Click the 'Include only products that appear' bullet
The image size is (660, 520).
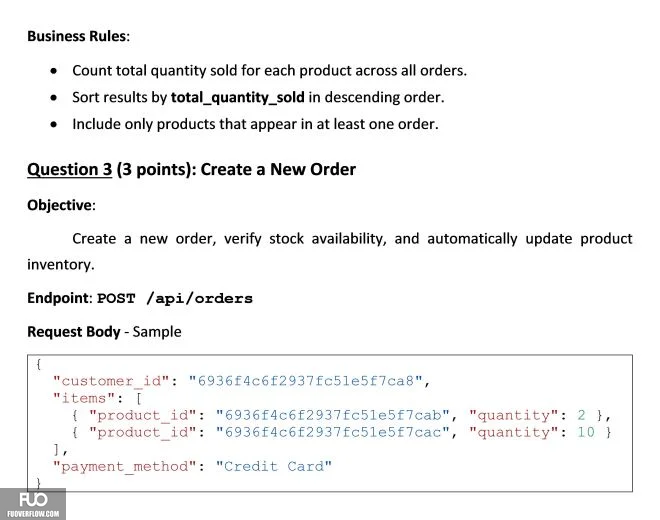255,124
